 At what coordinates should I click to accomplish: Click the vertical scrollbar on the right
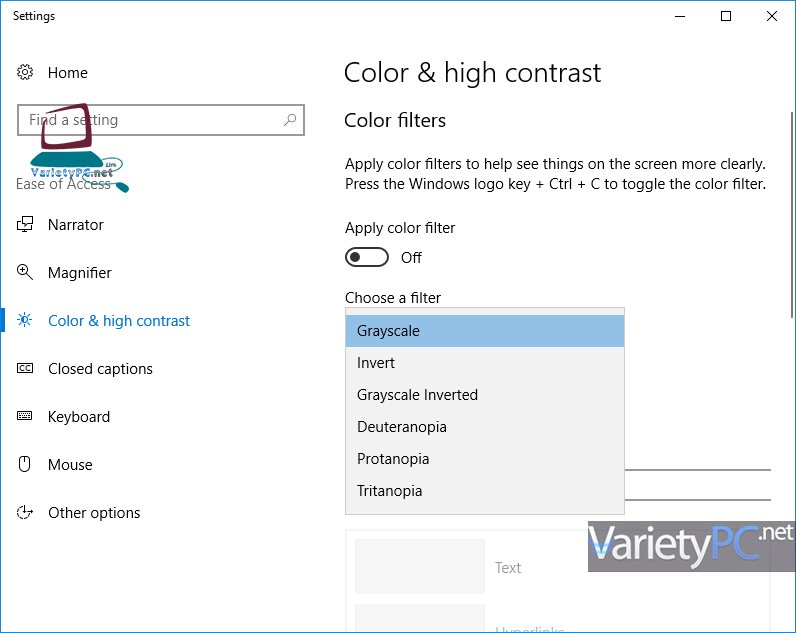[791, 200]
